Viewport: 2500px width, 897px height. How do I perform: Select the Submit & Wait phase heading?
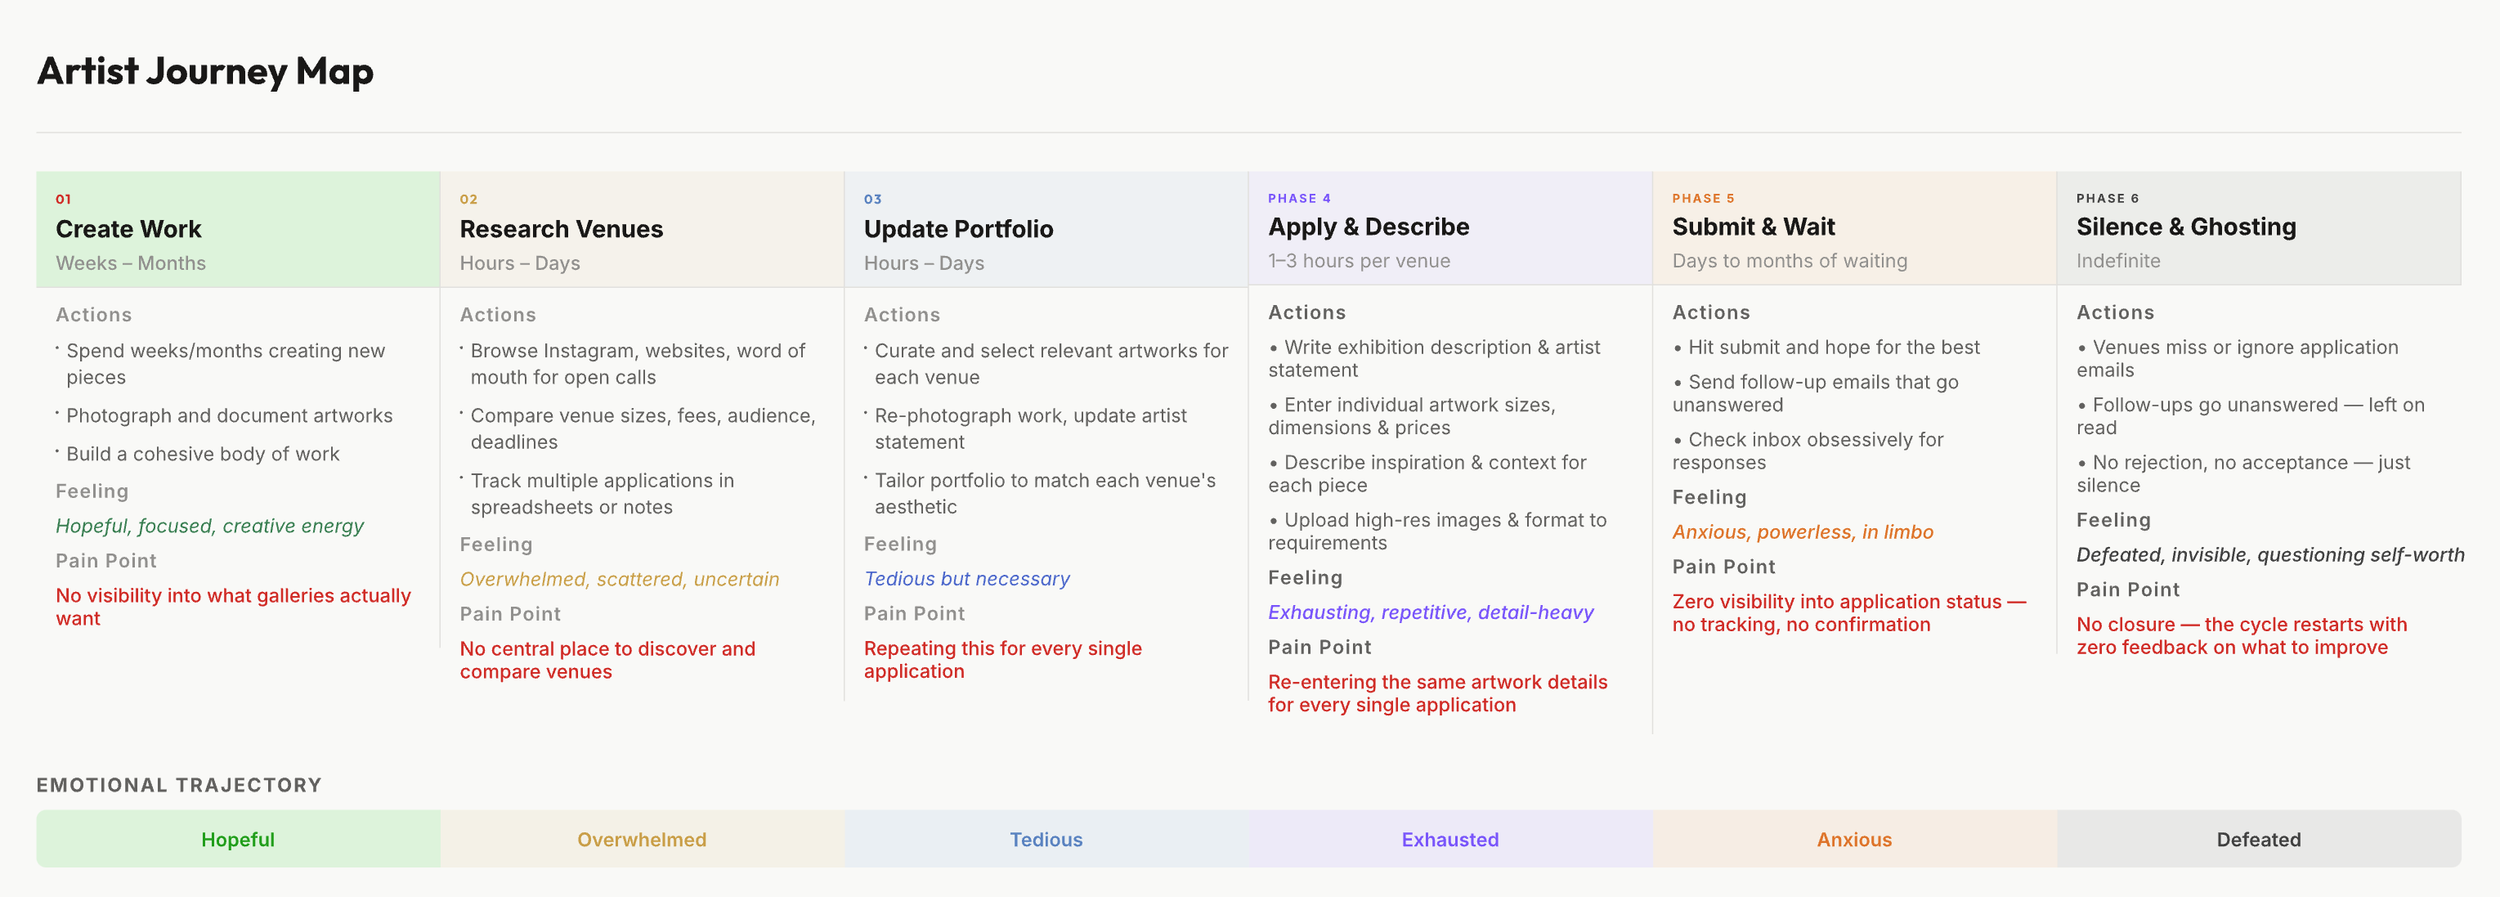[x=1753, y=227]
